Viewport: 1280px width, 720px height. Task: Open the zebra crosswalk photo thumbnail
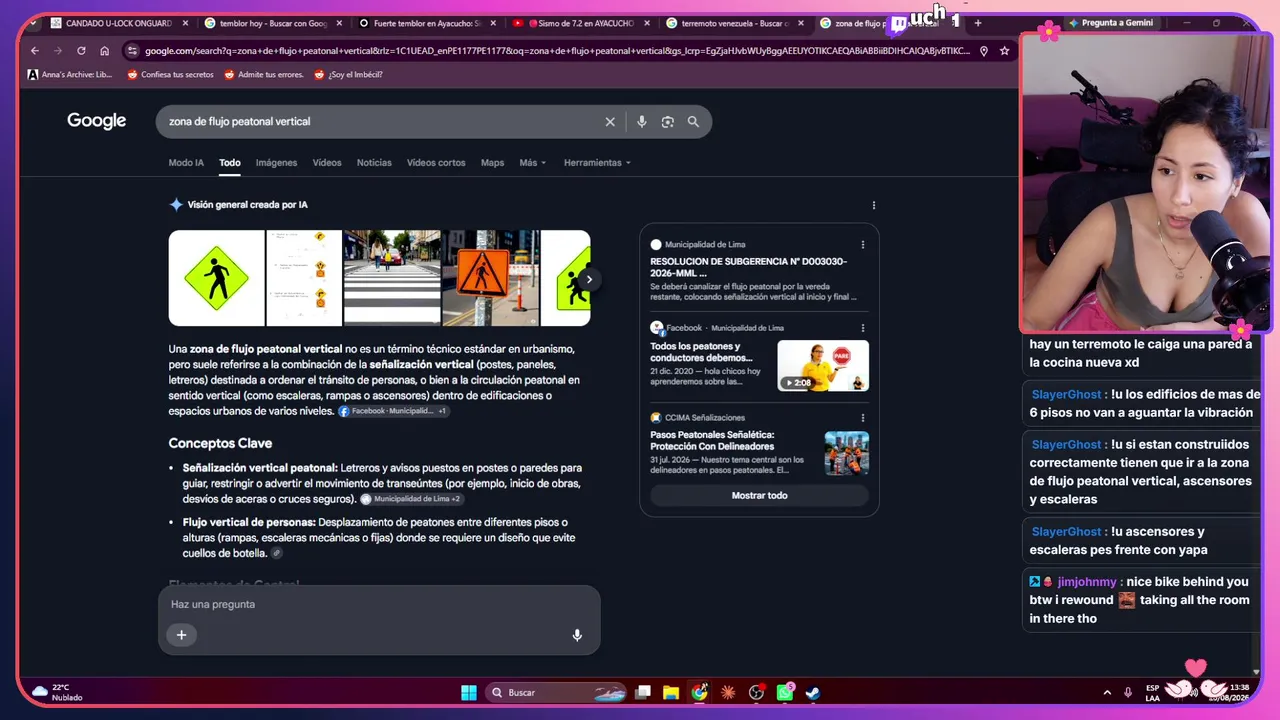tap(392, 278)
